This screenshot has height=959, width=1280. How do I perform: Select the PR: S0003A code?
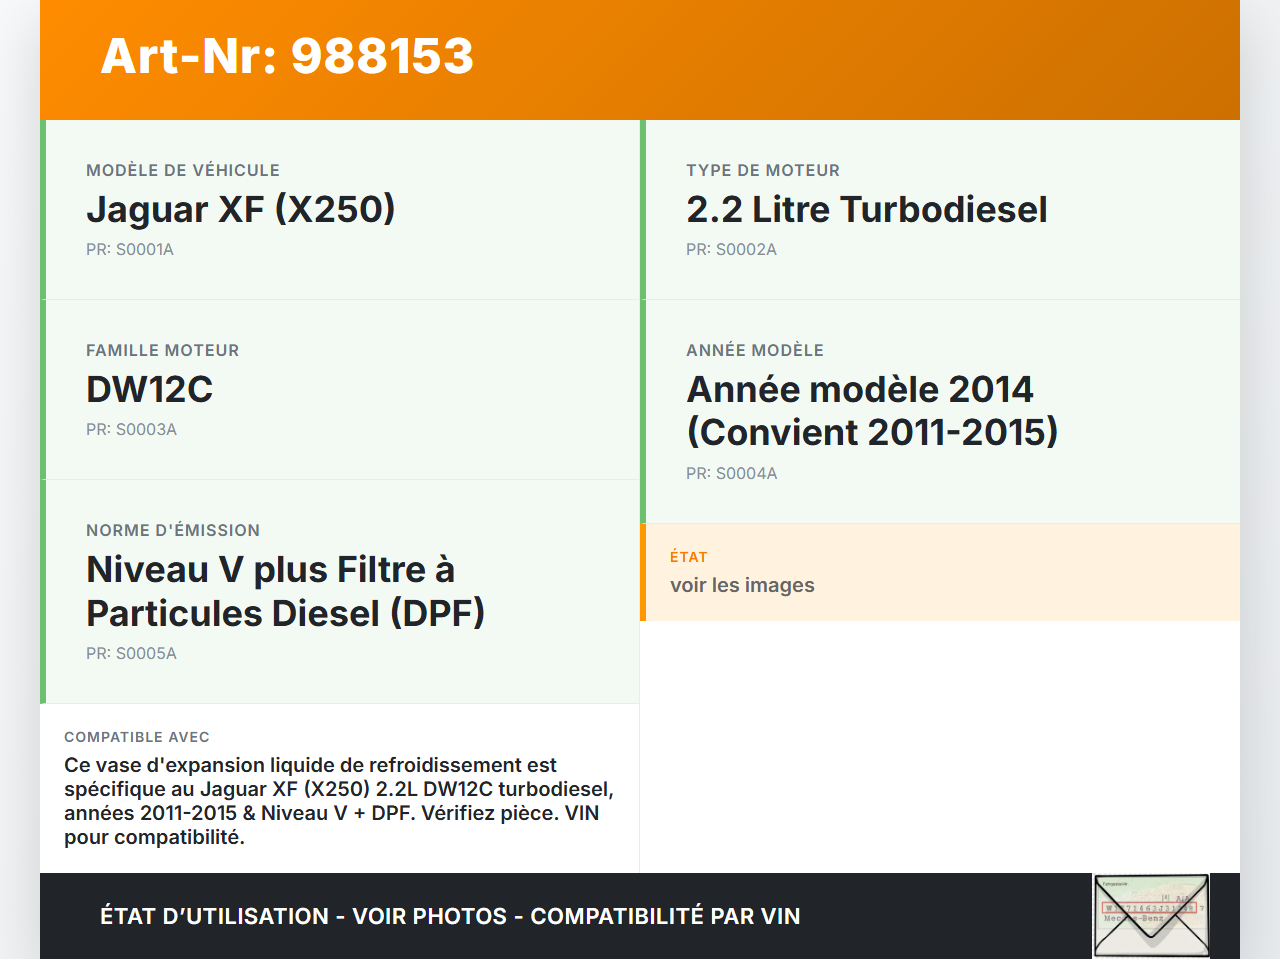(x=131, y=429)
